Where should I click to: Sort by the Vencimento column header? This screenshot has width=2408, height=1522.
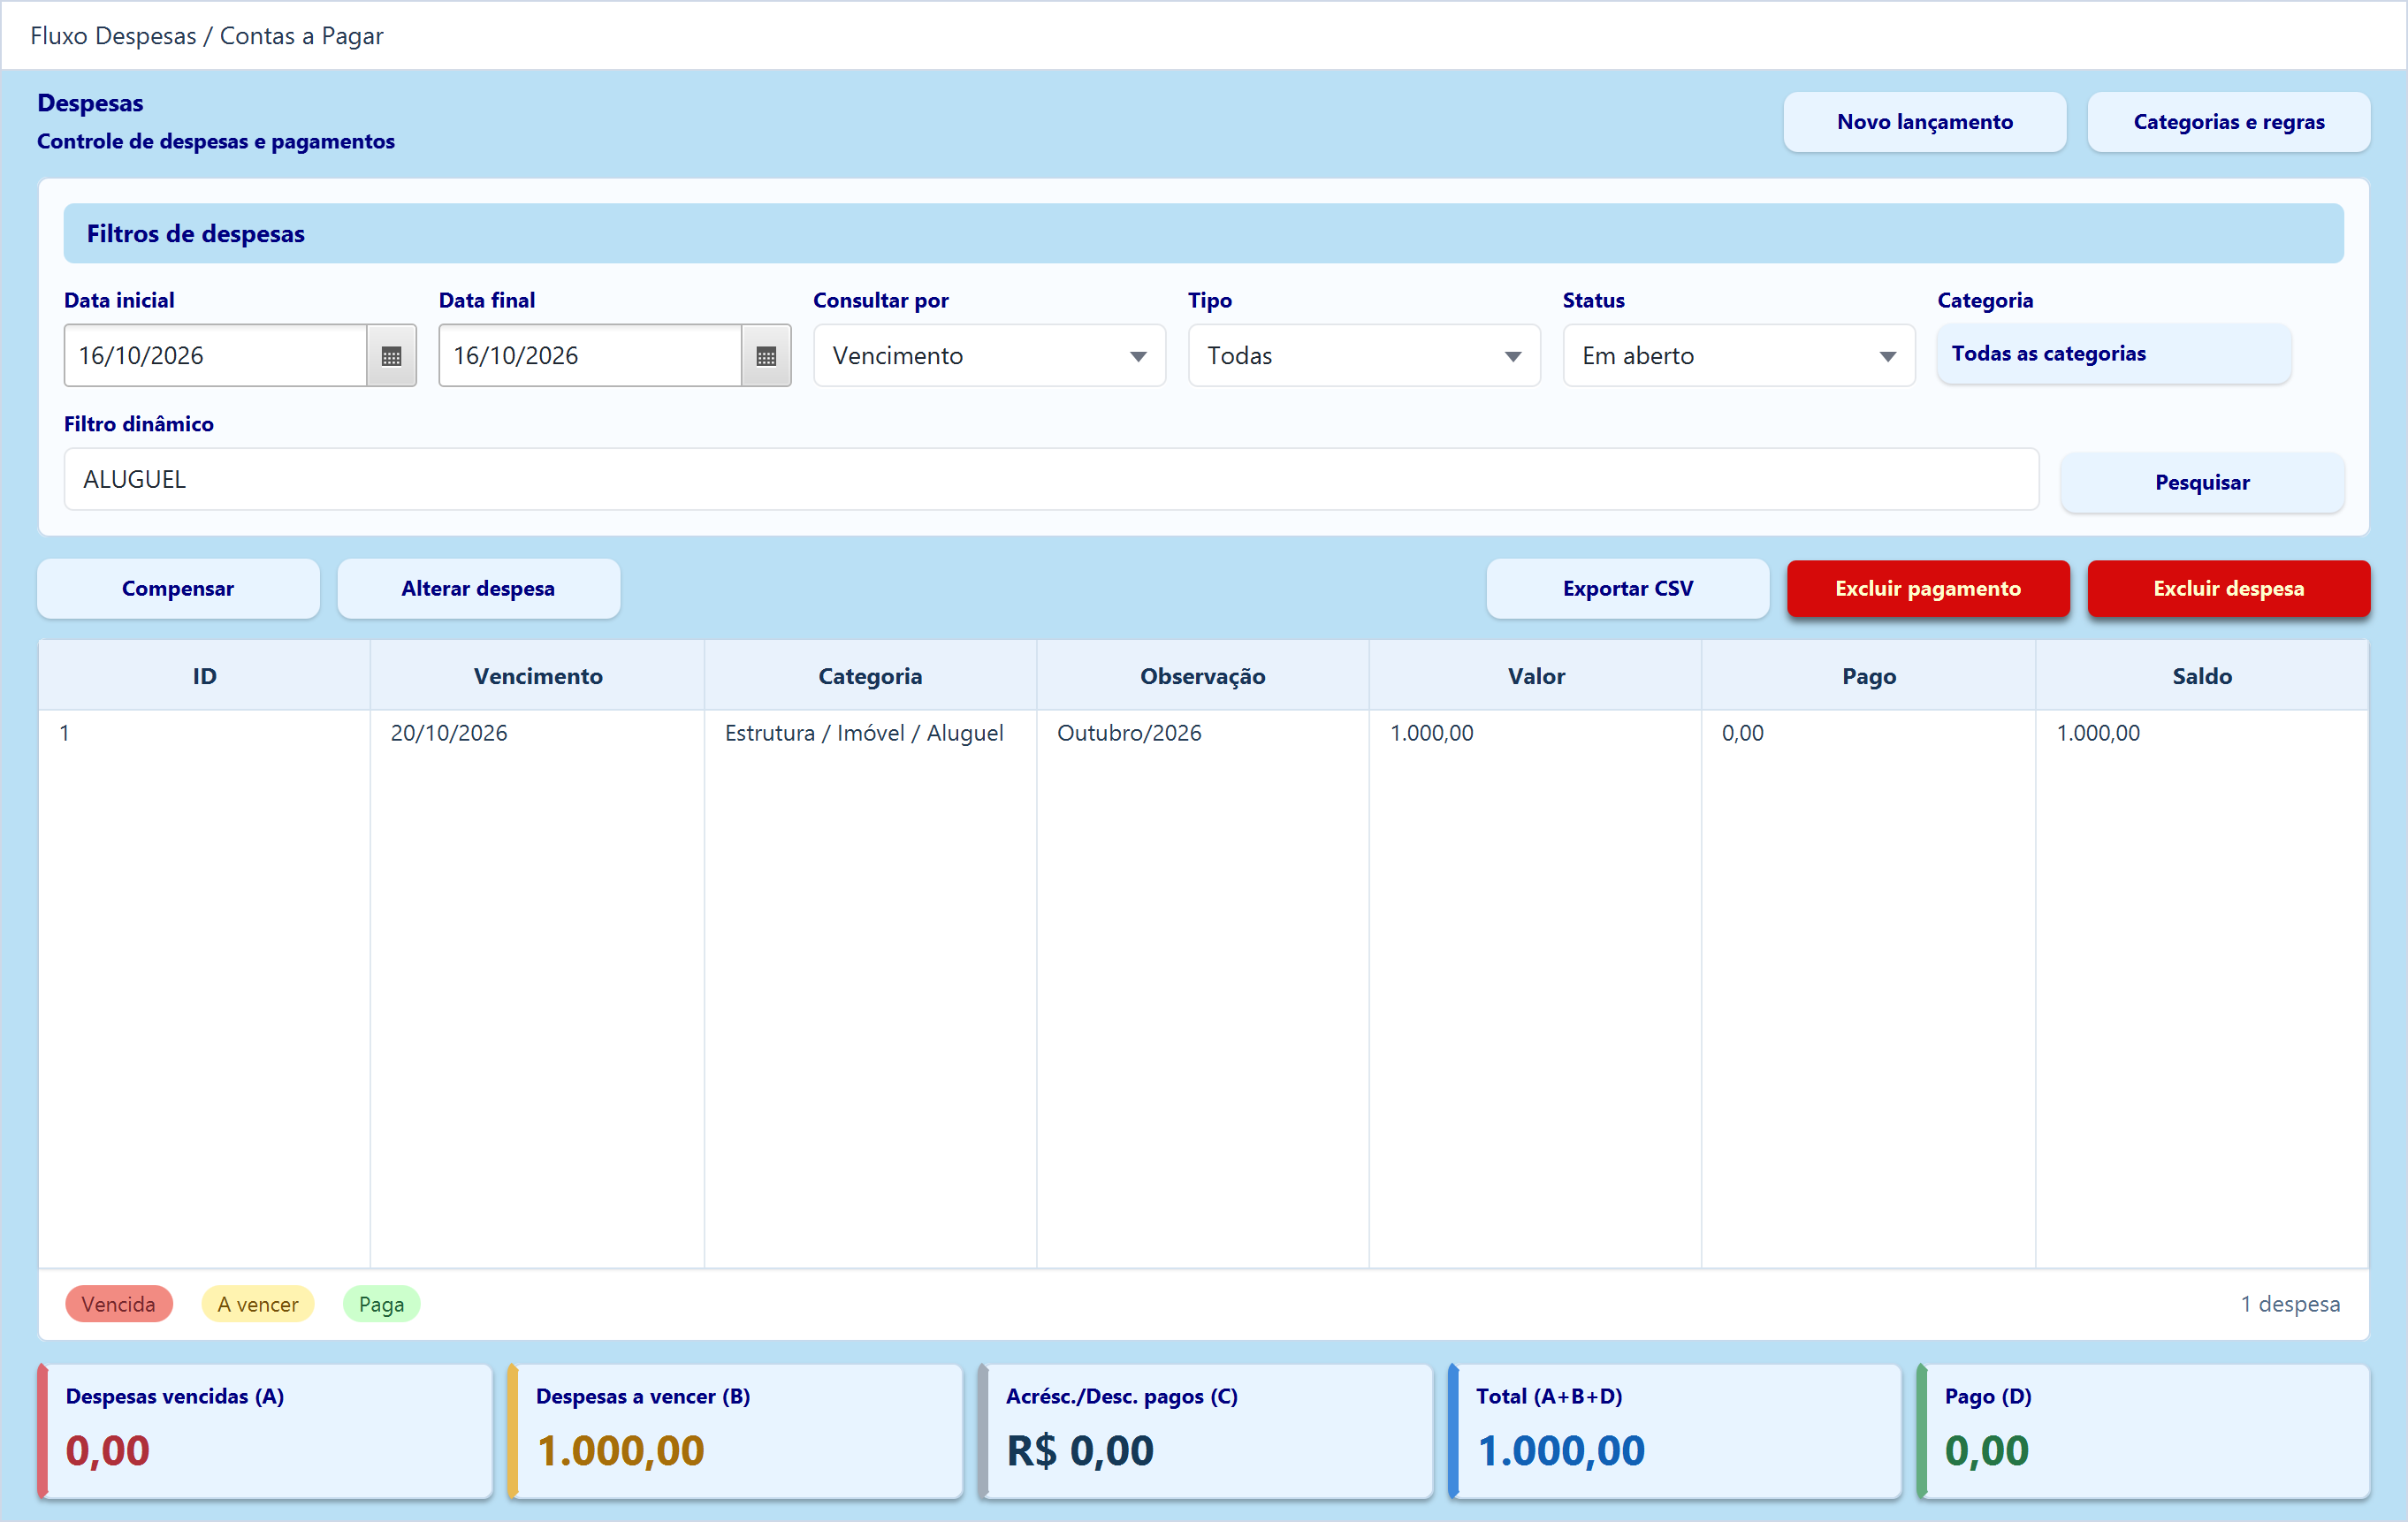click(538, 676)
